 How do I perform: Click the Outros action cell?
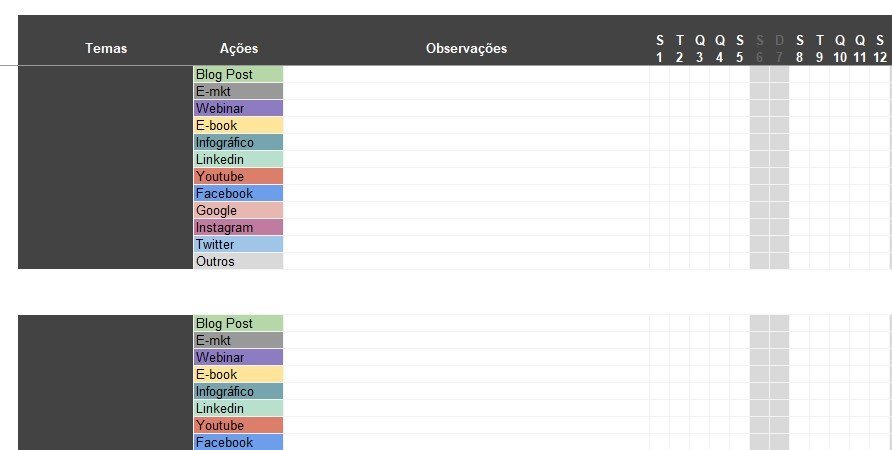[238, 261]
